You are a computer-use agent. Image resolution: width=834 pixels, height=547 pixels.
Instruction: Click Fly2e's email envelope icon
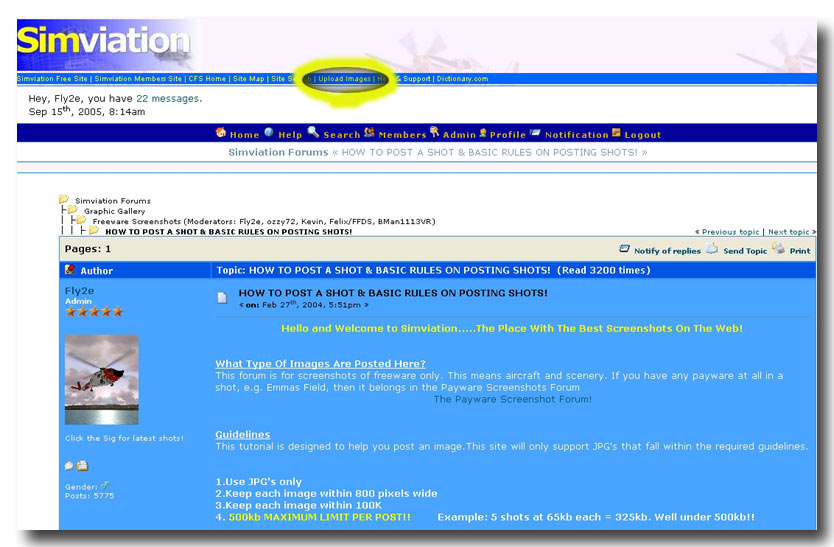(x=82, y=466)
